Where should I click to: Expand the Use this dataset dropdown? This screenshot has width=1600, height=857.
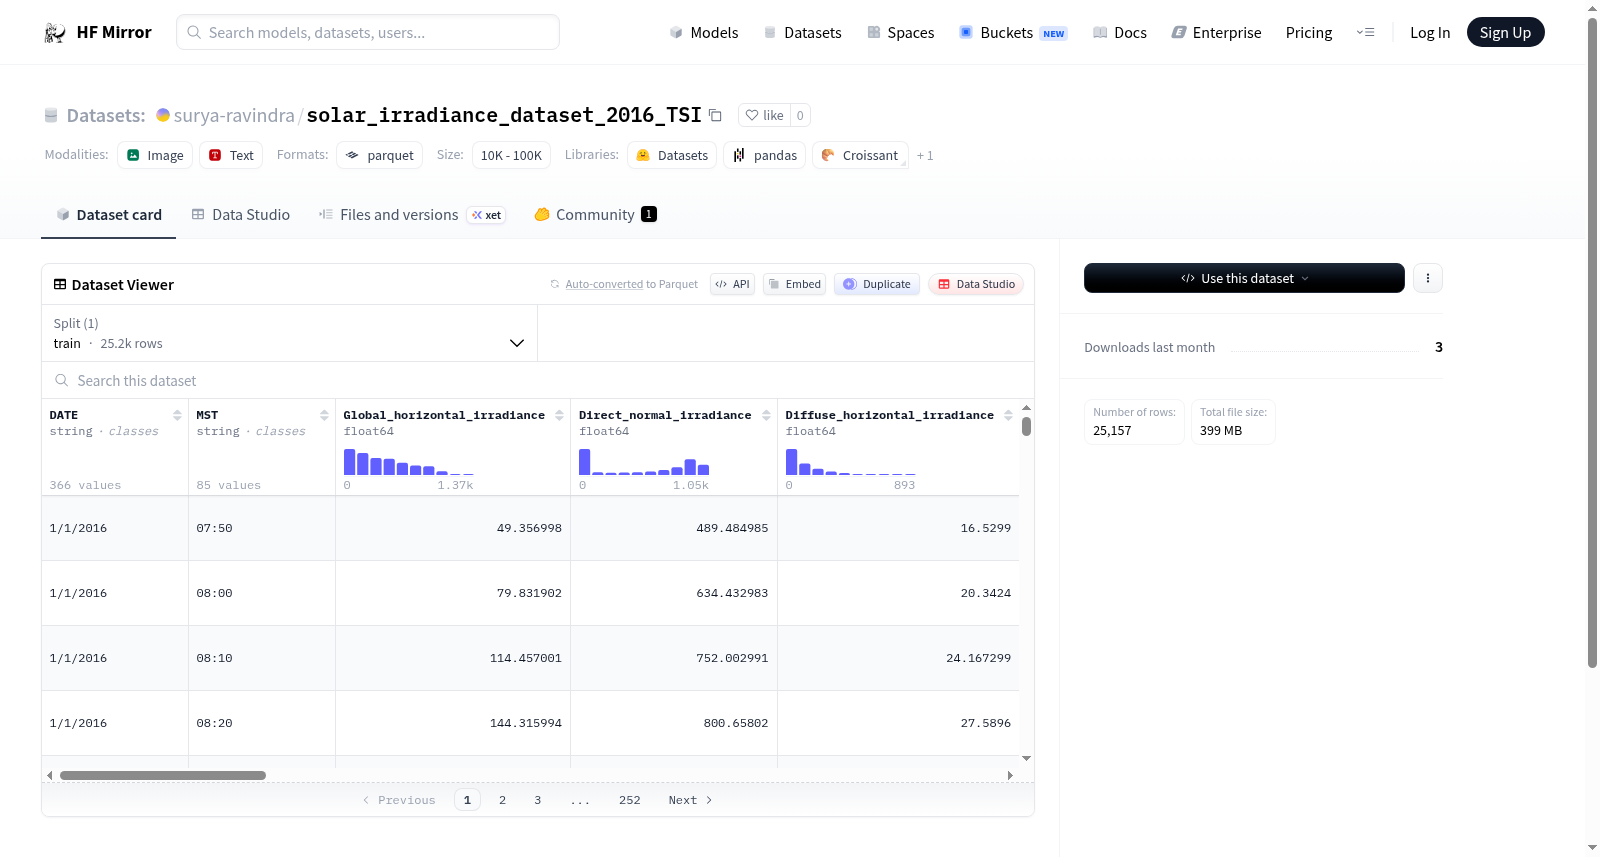1244,278
